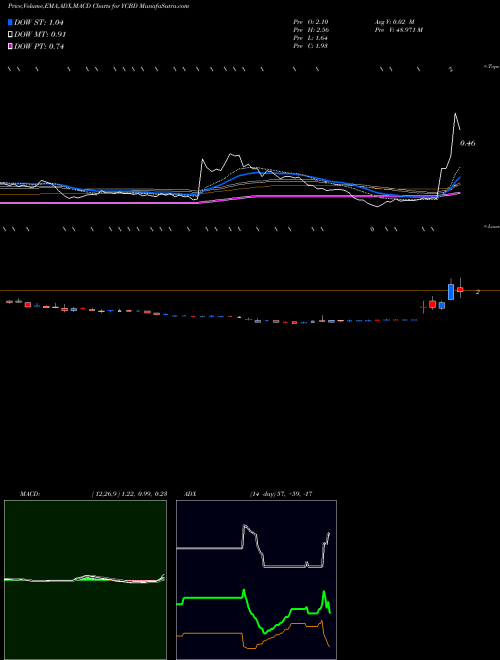Select the 'Pre H: 2.56' high value
The image size is (500, 660).
[311, 30]
